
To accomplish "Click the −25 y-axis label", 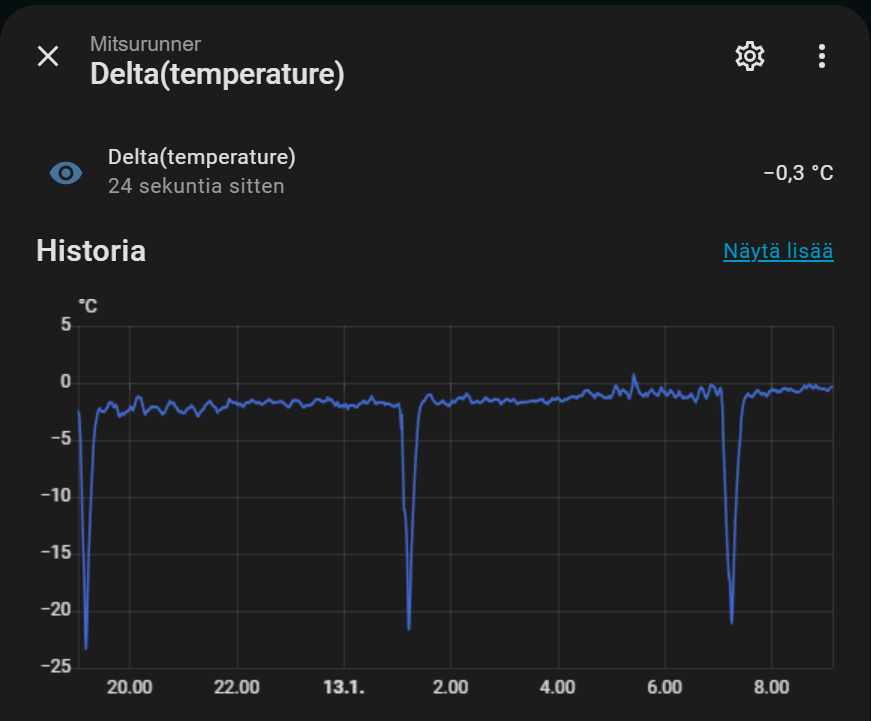I will click(x=56, y=667).
